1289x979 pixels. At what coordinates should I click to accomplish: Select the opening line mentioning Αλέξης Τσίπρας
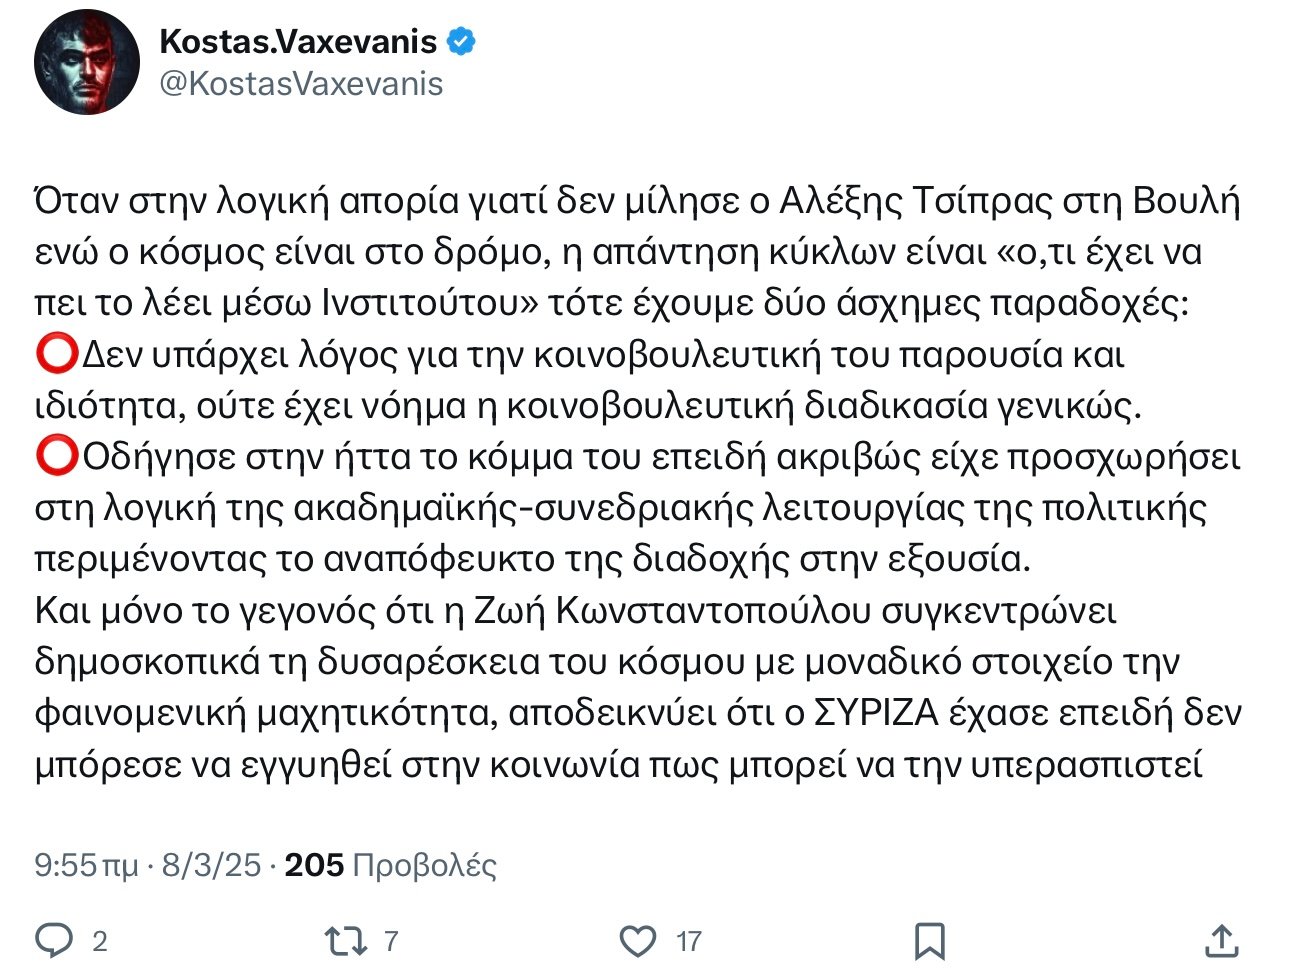point(637,201)
